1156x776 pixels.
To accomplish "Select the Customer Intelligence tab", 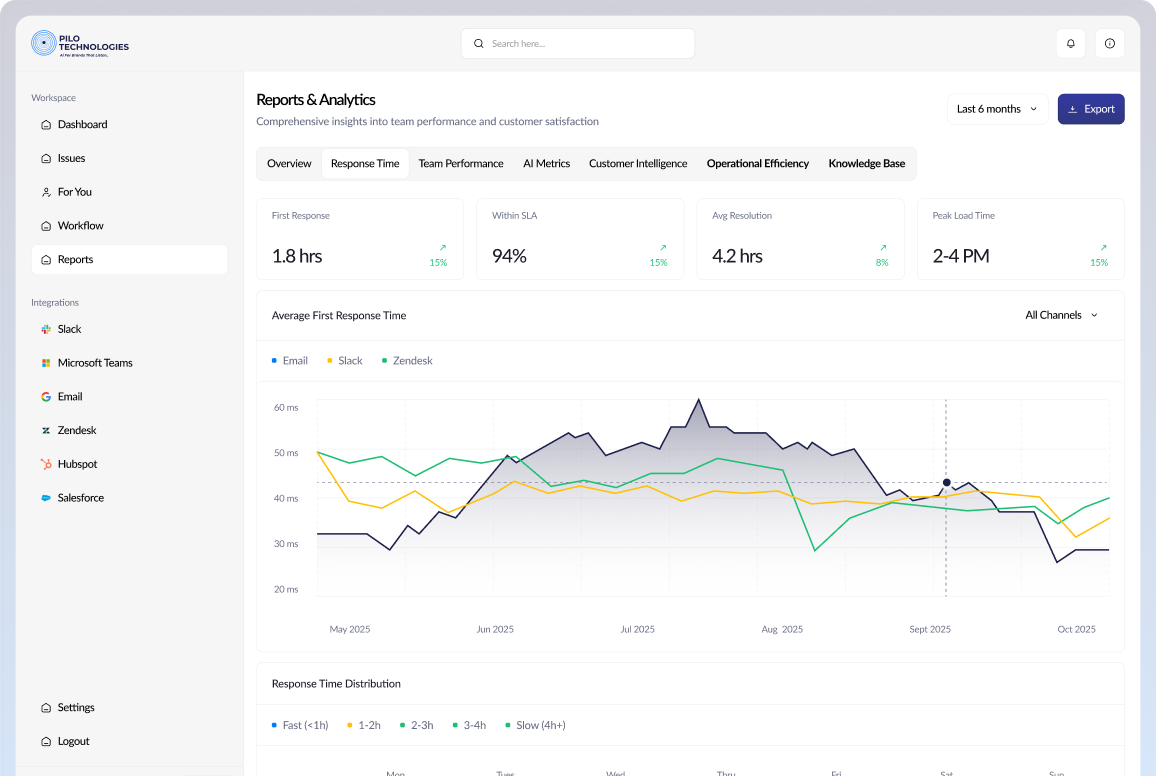I will [x=638, y=162].
